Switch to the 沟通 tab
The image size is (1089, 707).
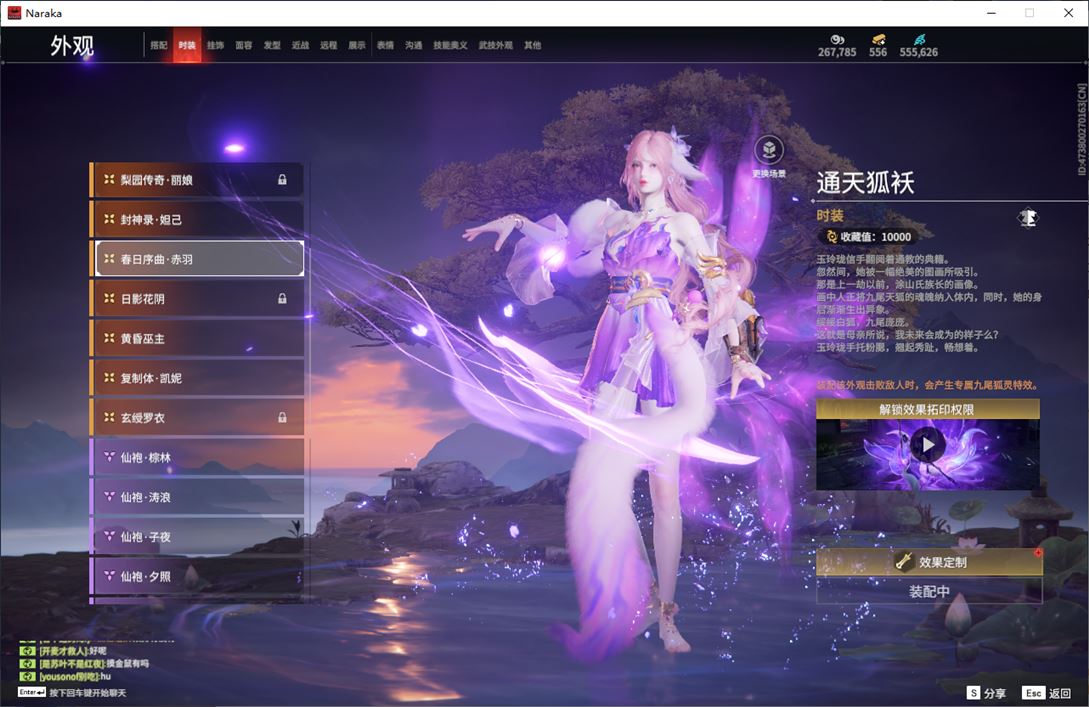coord(414,45)
